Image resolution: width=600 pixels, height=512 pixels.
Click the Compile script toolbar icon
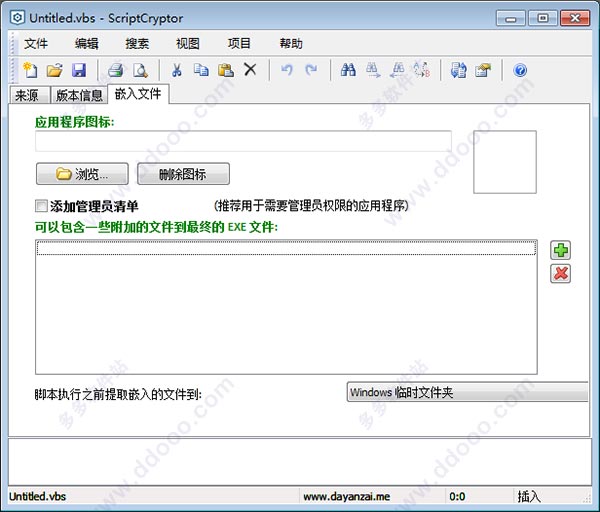[458, 70]
